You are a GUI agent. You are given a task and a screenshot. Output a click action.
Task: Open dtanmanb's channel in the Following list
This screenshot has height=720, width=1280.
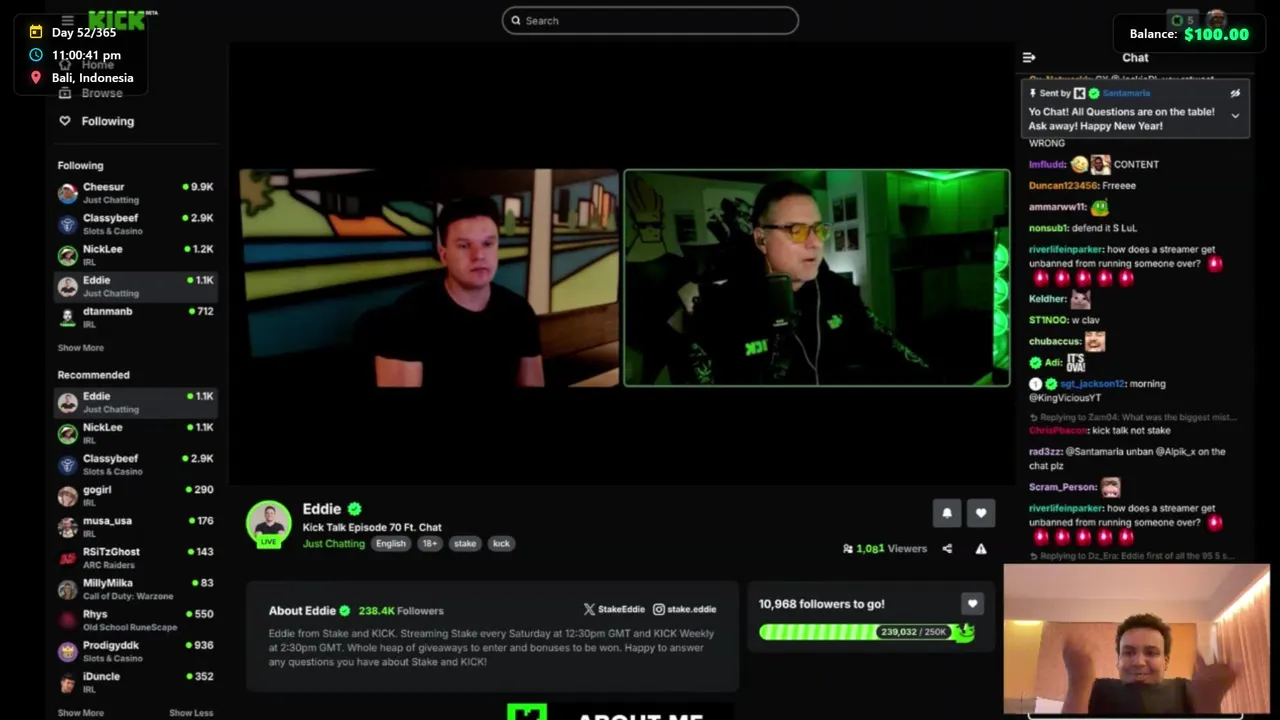[135, 317]
